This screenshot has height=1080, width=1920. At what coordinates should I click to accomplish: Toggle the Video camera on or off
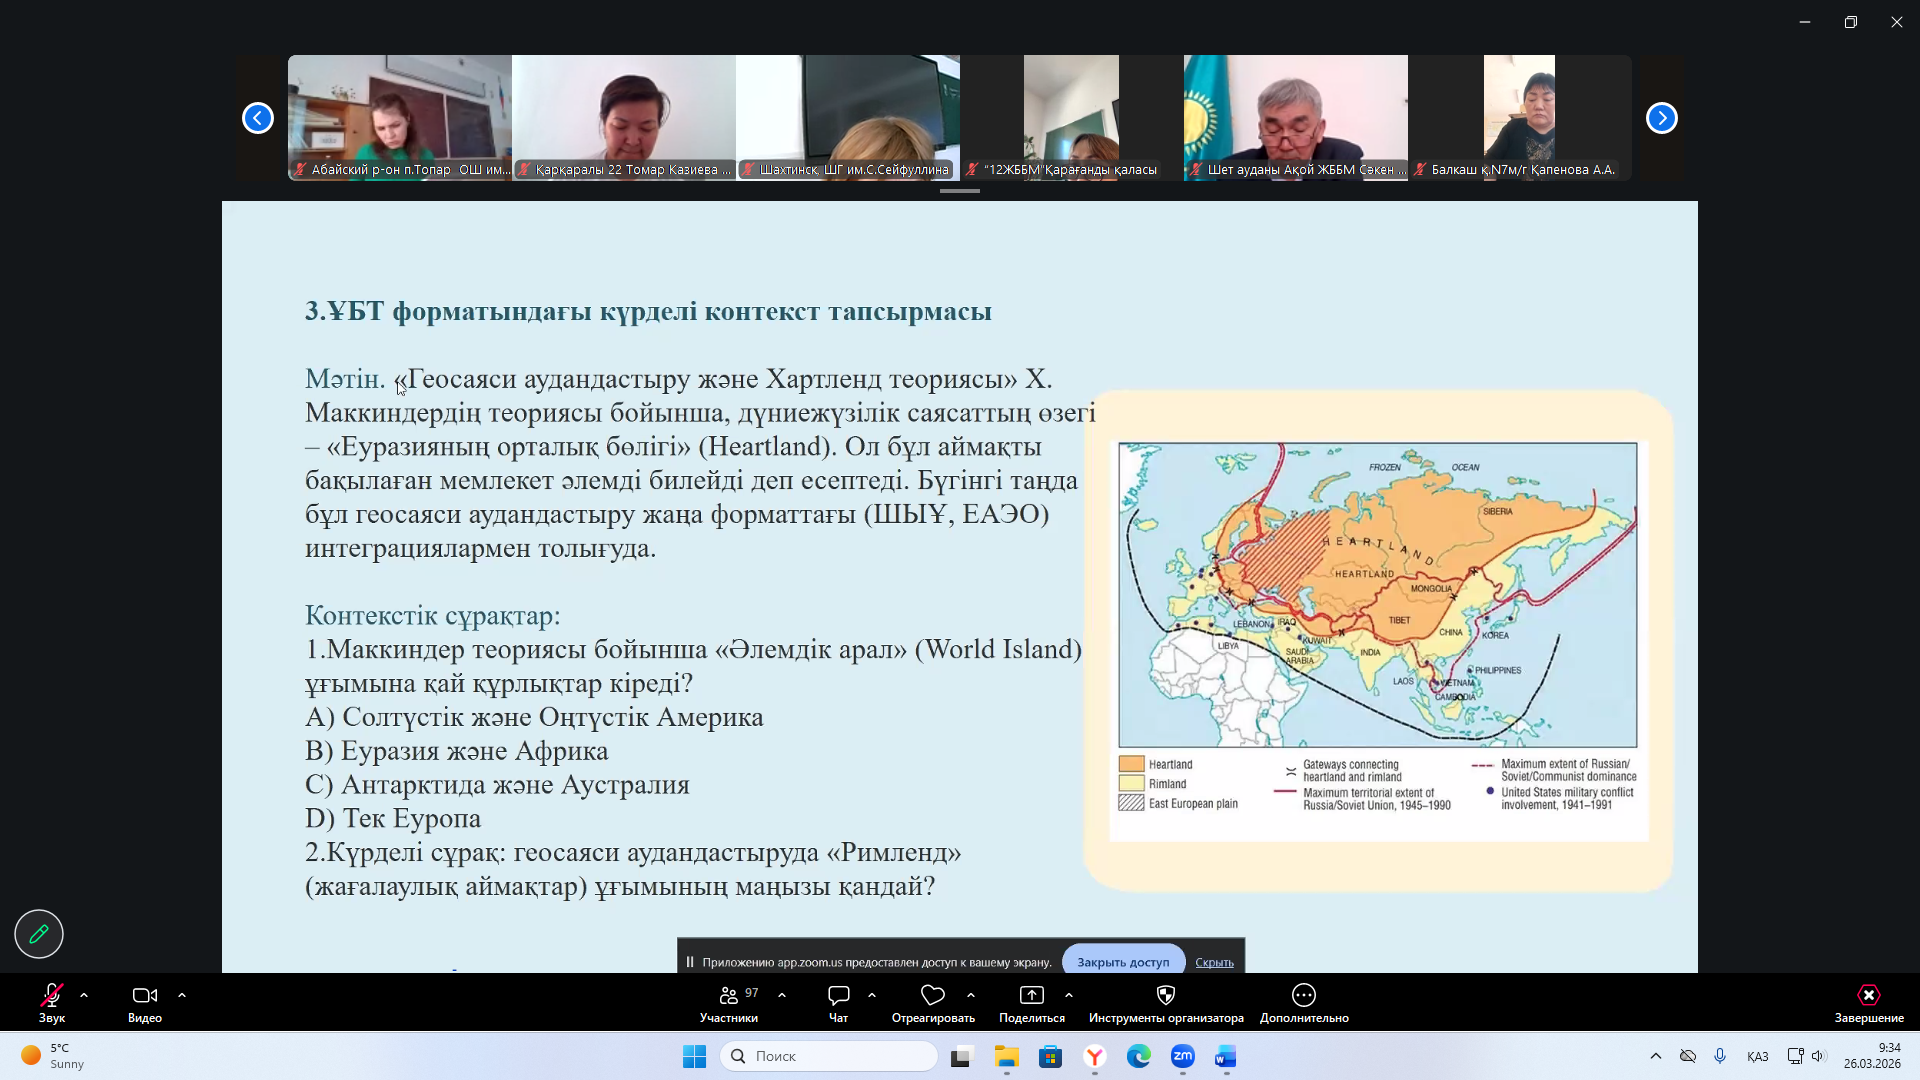(144, 995)
